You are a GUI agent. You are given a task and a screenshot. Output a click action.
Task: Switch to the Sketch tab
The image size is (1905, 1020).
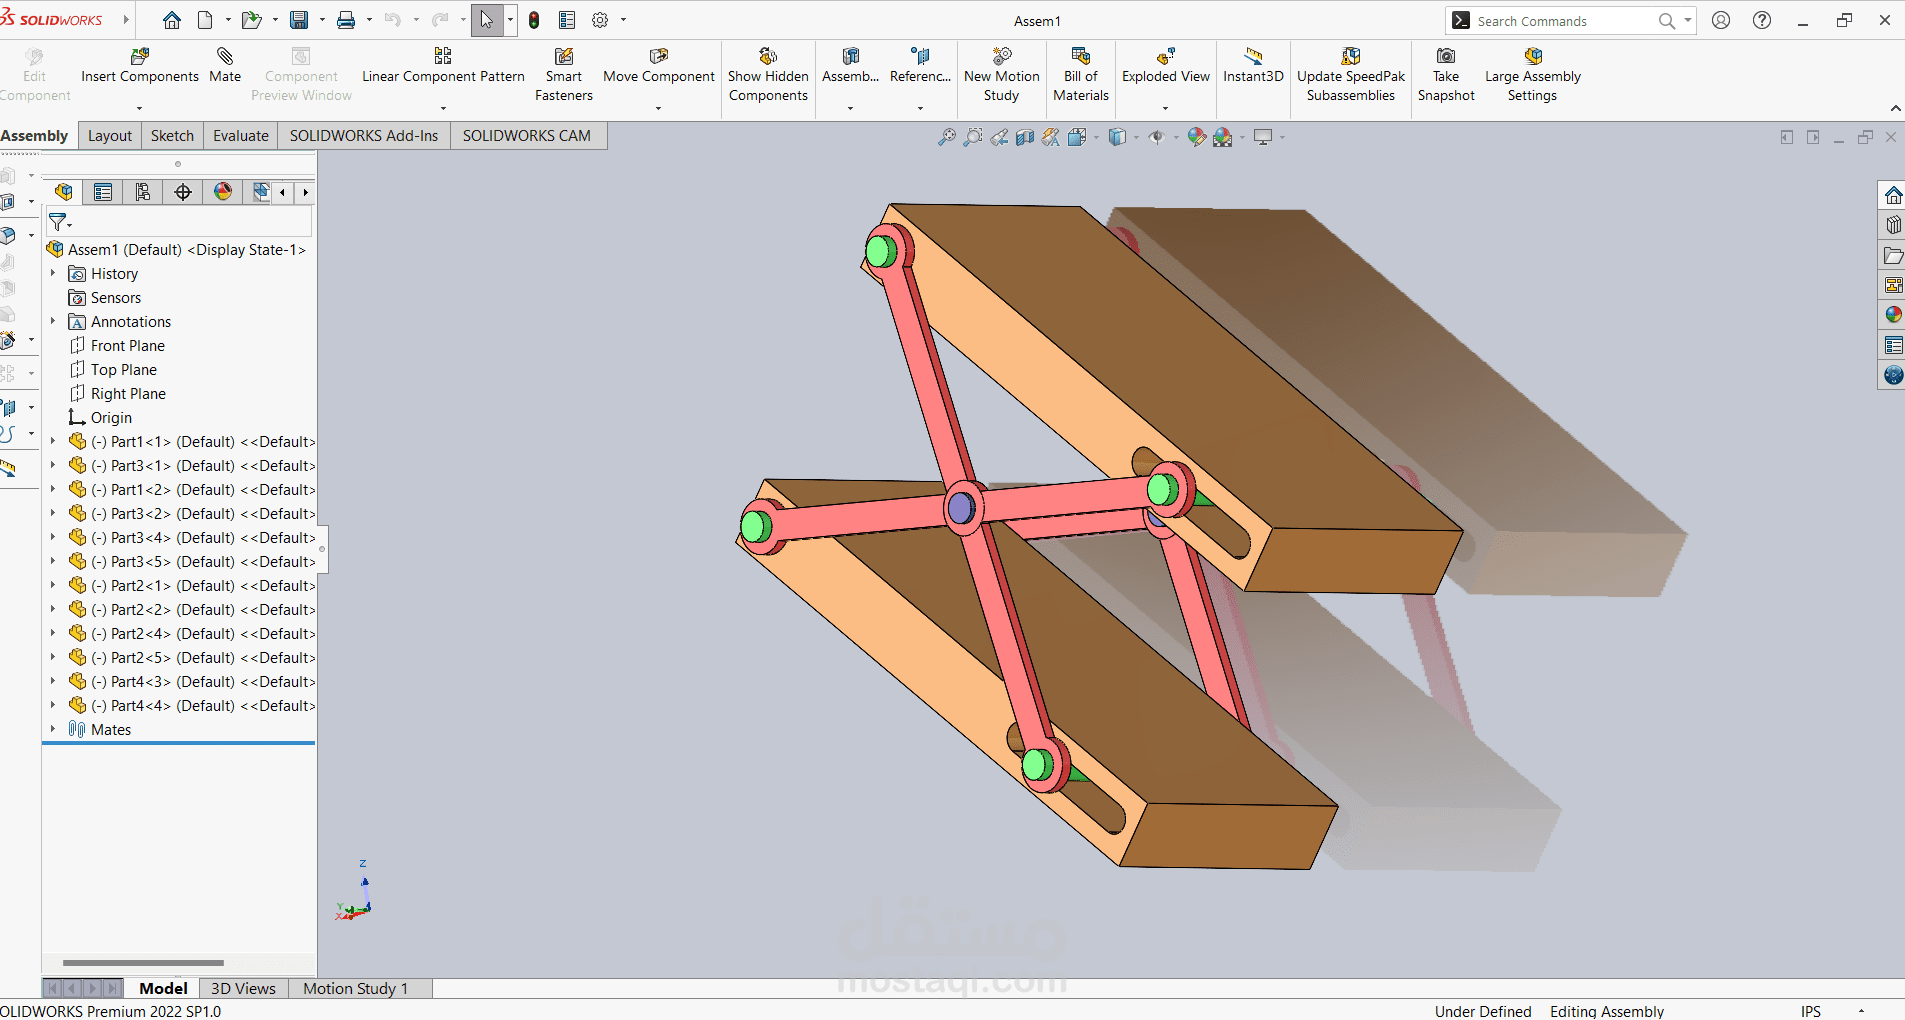coord(172,136)
